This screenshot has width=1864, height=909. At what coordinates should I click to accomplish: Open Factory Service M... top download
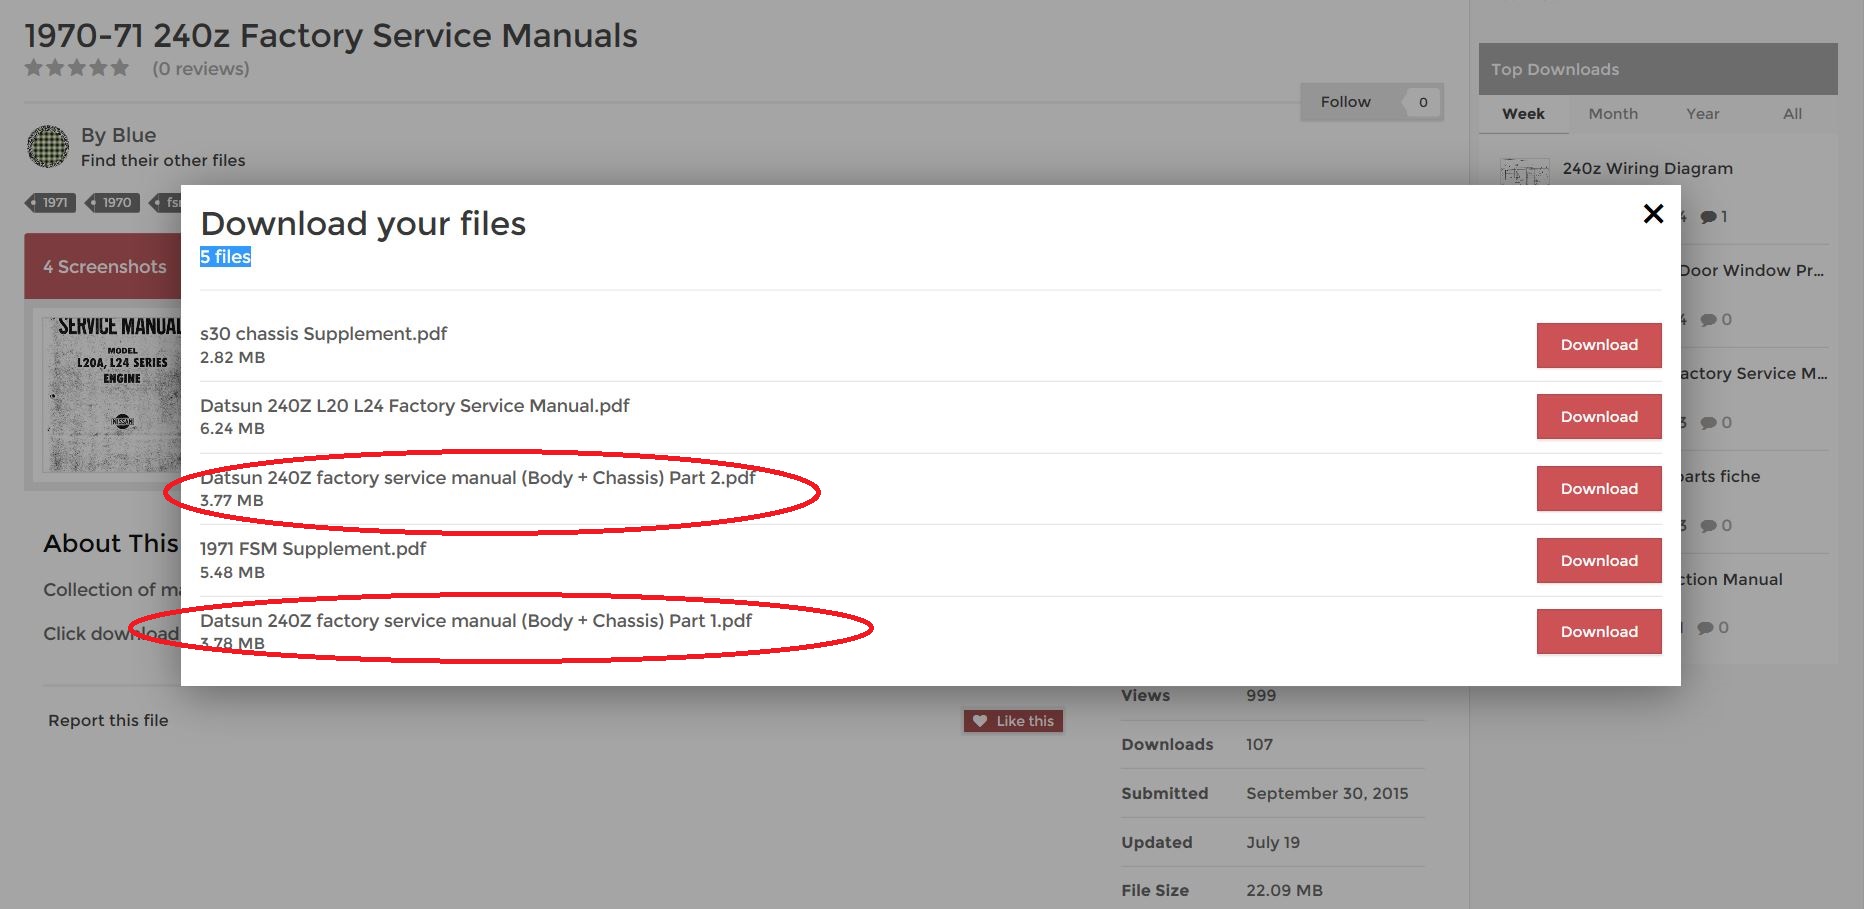coord(1754,374)
